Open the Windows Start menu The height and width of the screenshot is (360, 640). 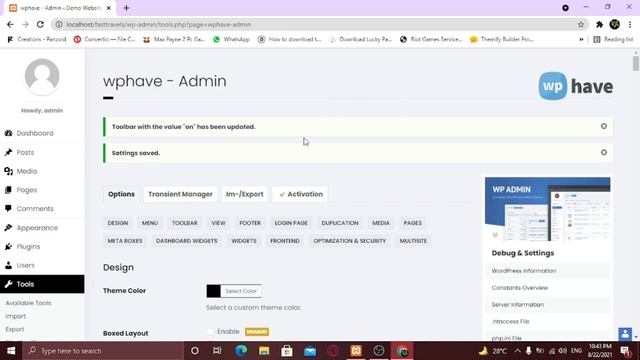coord(11,351)
